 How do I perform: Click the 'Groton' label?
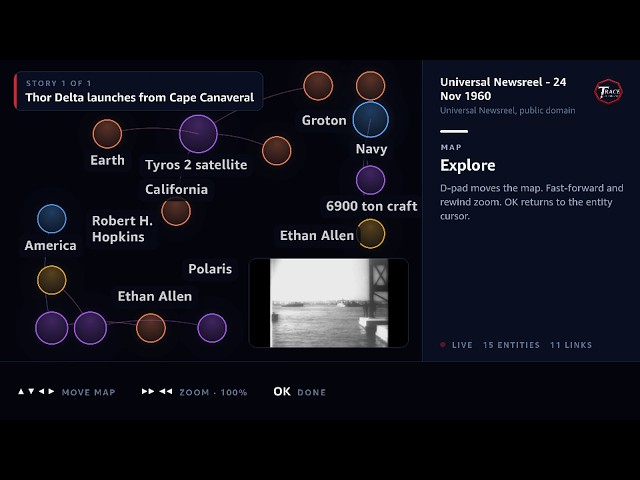tap(324, 120)
